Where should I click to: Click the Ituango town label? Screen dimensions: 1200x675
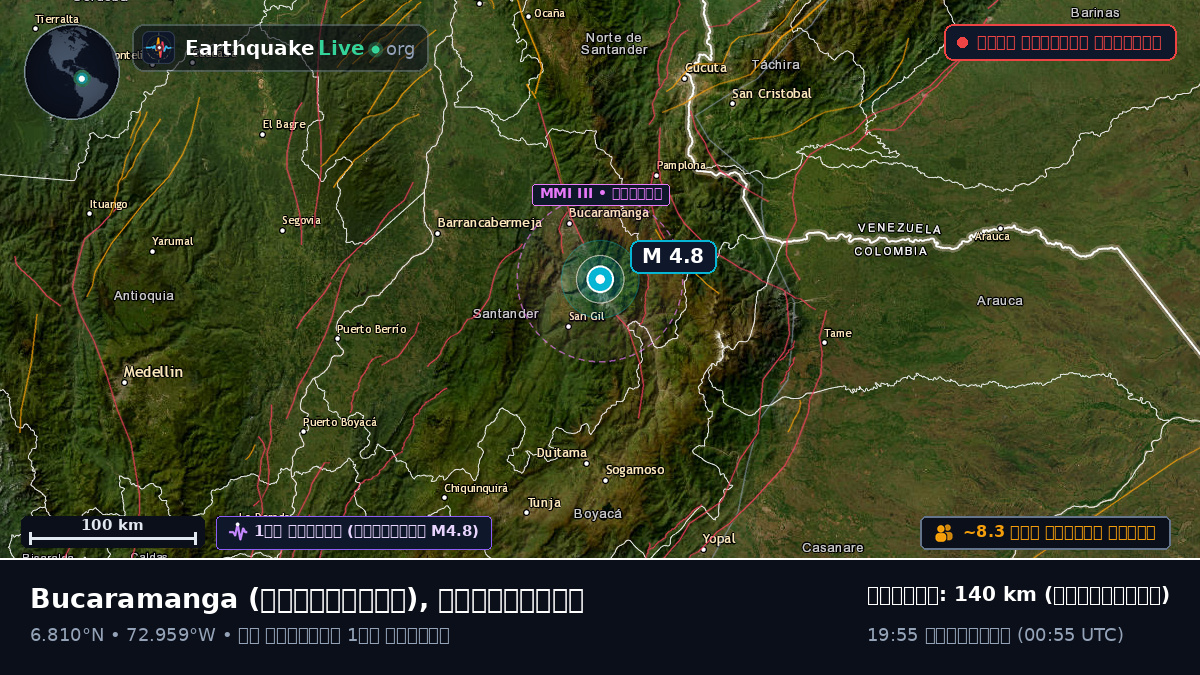tap(108, 204)
